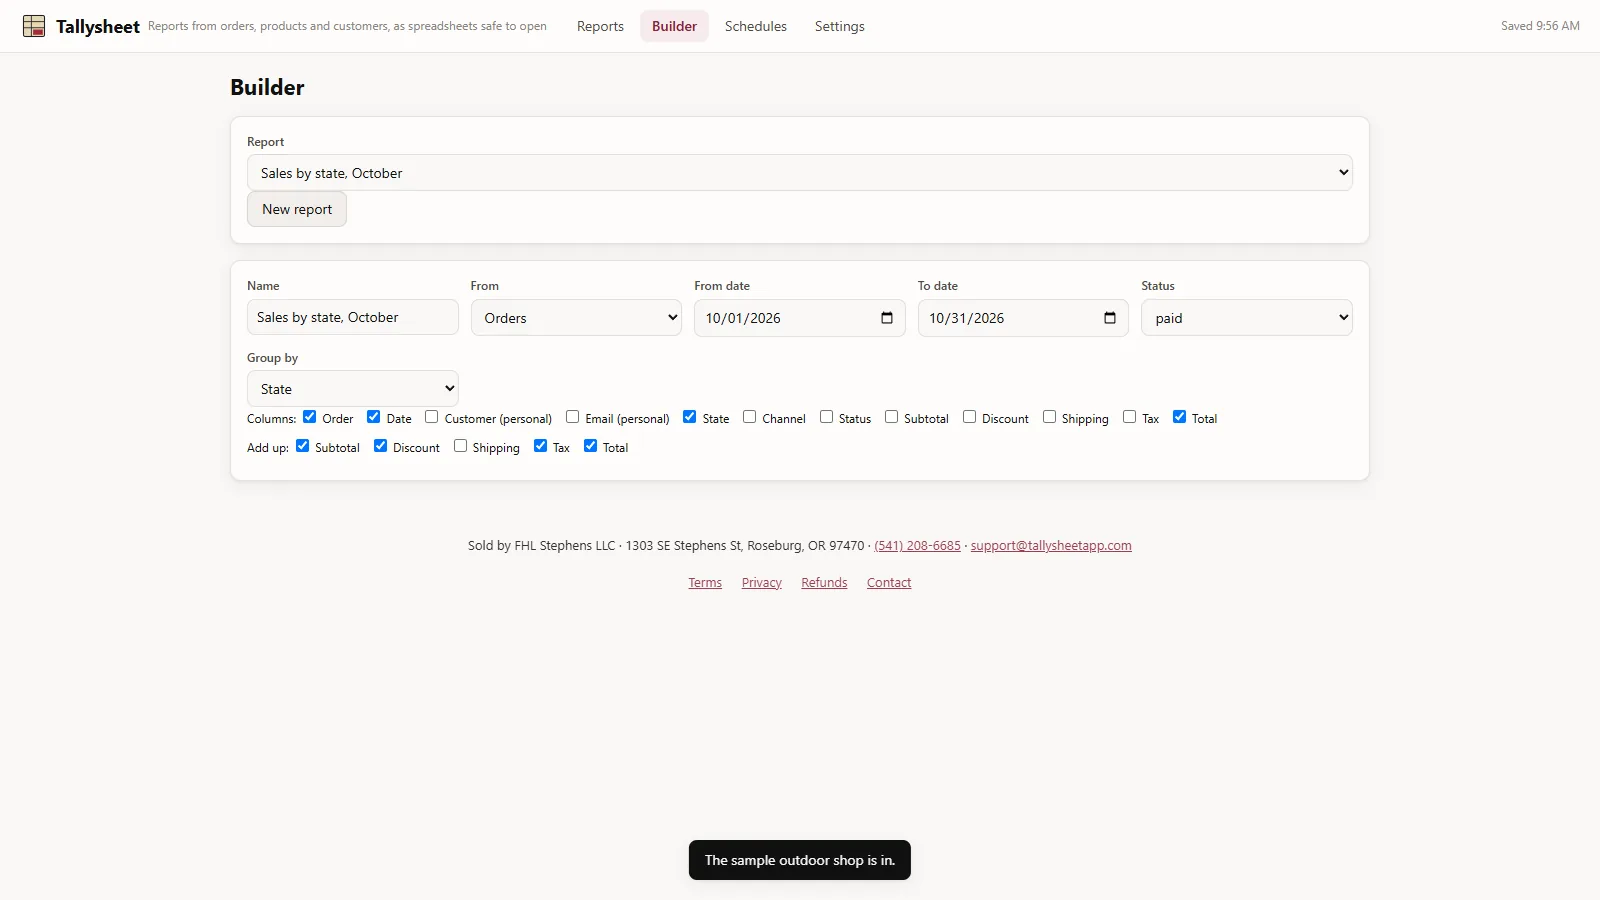Uncheck the Date column checkbox
This screenshot has width=1600, height=900.
[x=374, y=417]
